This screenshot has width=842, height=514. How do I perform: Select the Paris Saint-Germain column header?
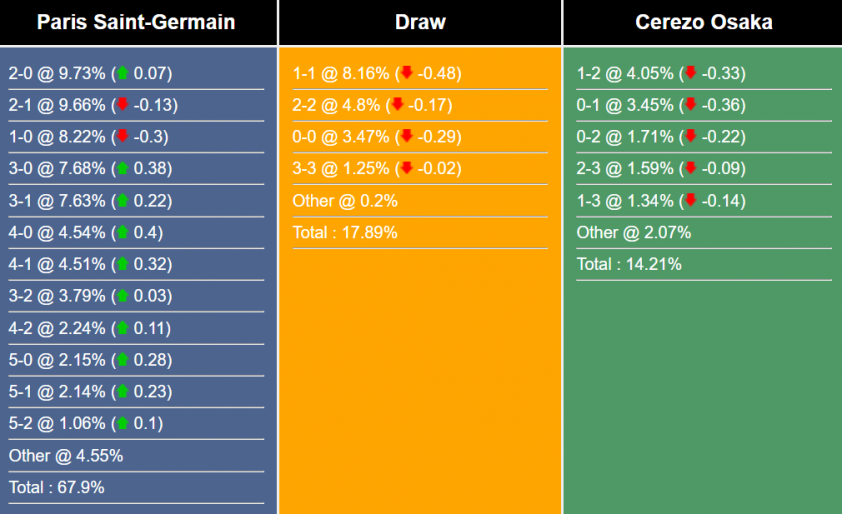[136, 22]
